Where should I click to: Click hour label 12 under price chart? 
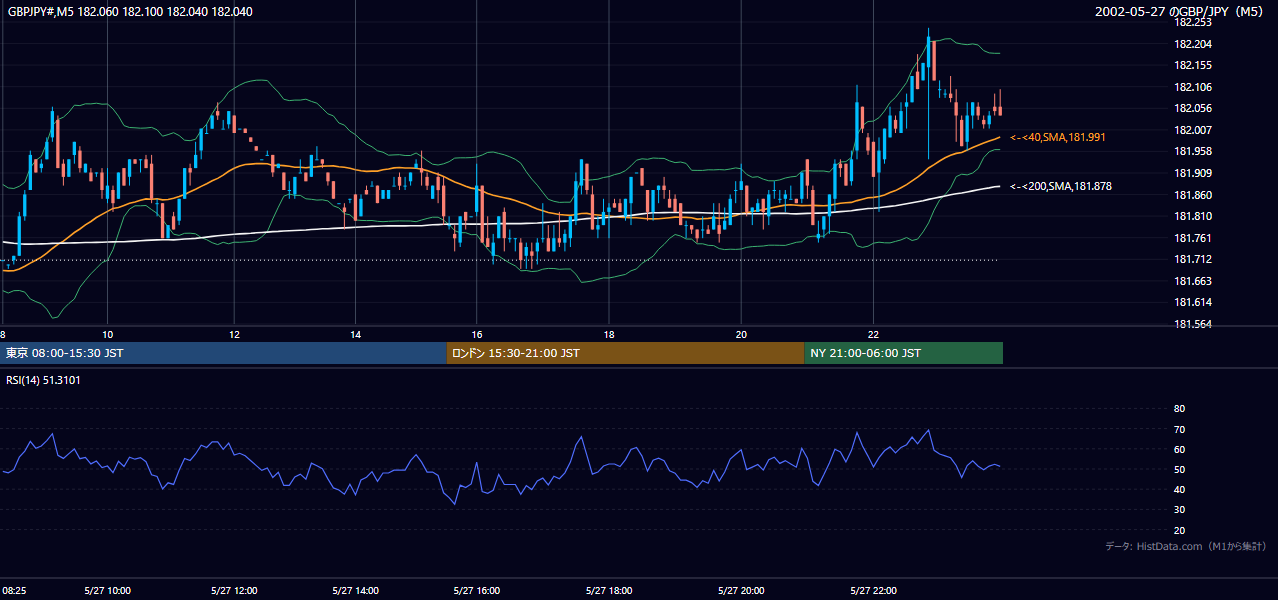234,334
